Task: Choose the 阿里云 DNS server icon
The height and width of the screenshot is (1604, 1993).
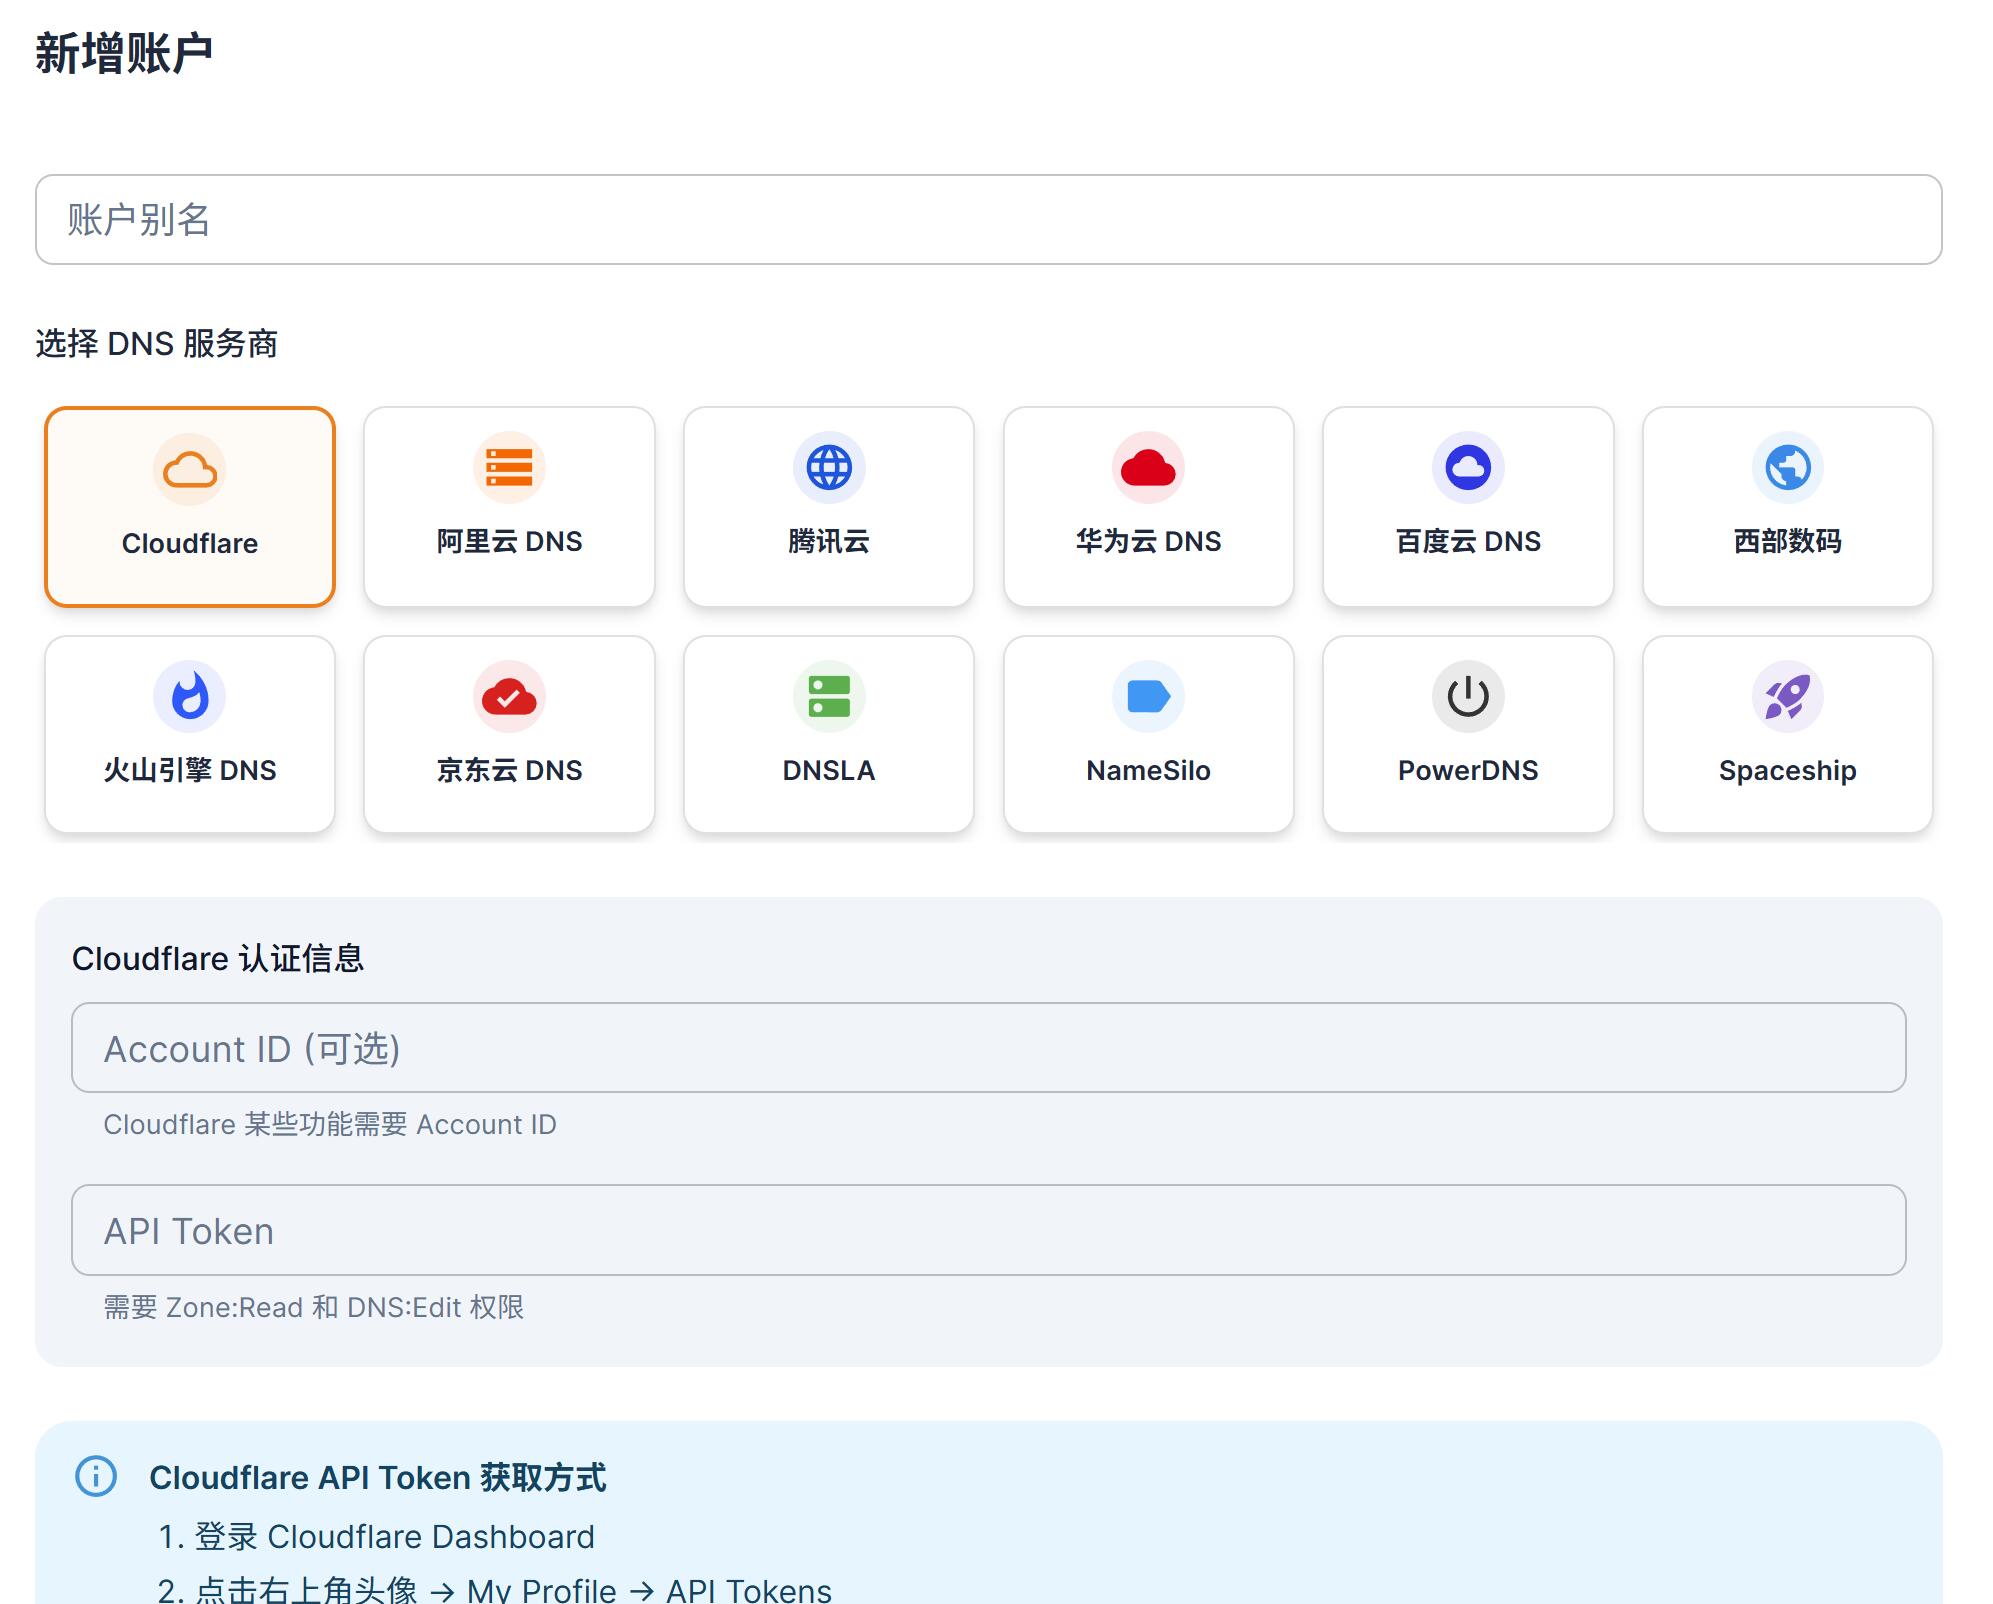Action: 509,467
